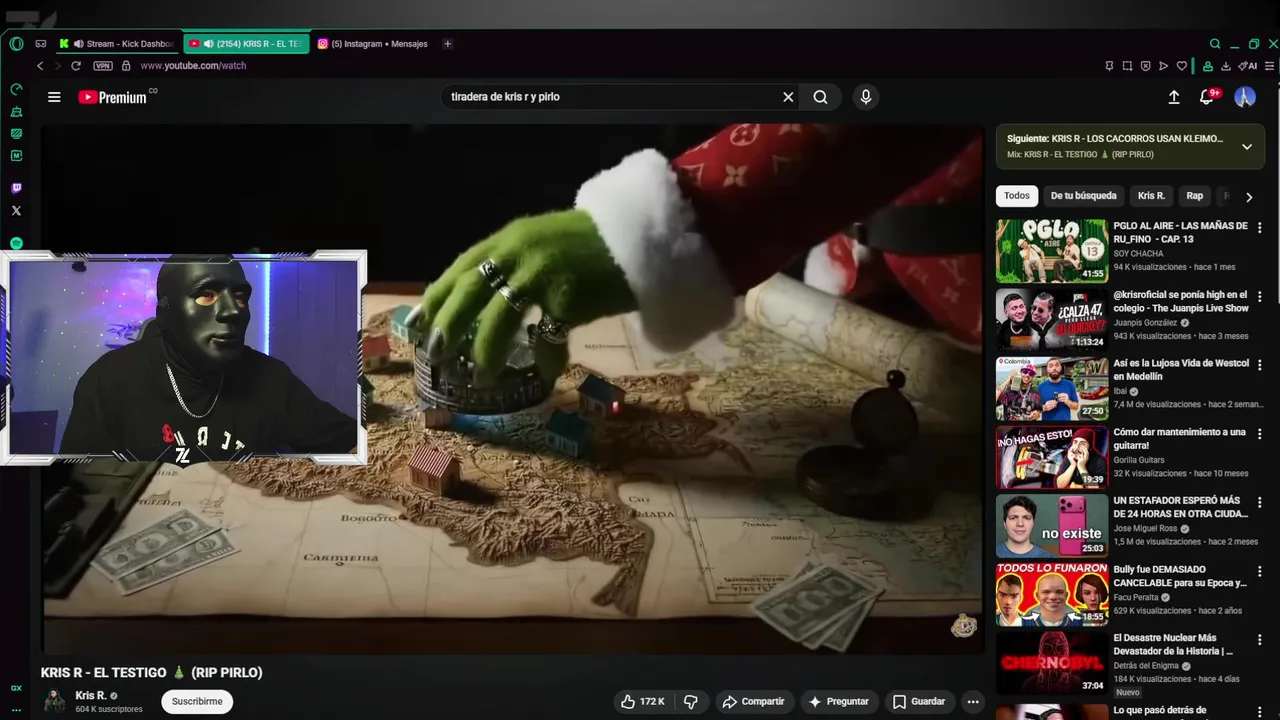1280x720 pixels.
Task: Open browser tab search magnifier
Action: coord(1215,44)
